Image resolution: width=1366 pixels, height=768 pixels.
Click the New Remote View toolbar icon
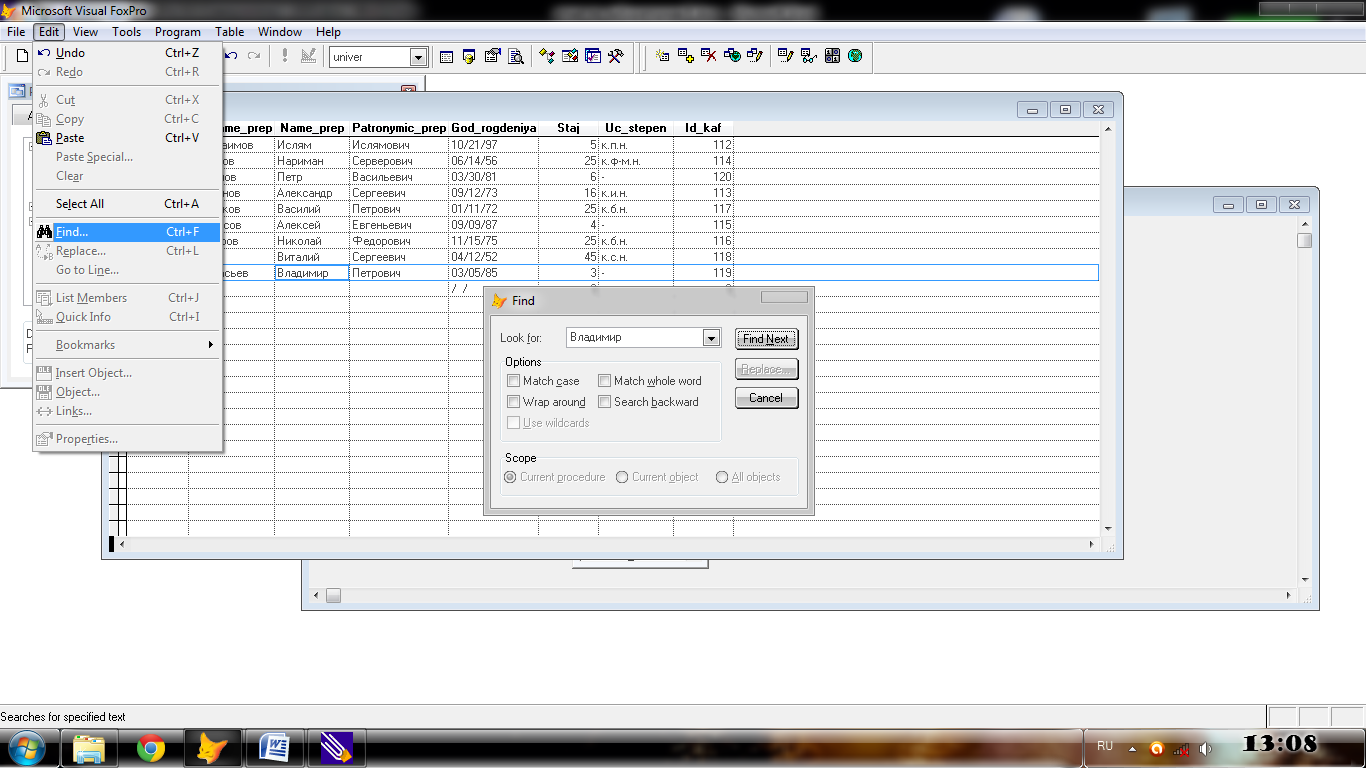point(732,57)
